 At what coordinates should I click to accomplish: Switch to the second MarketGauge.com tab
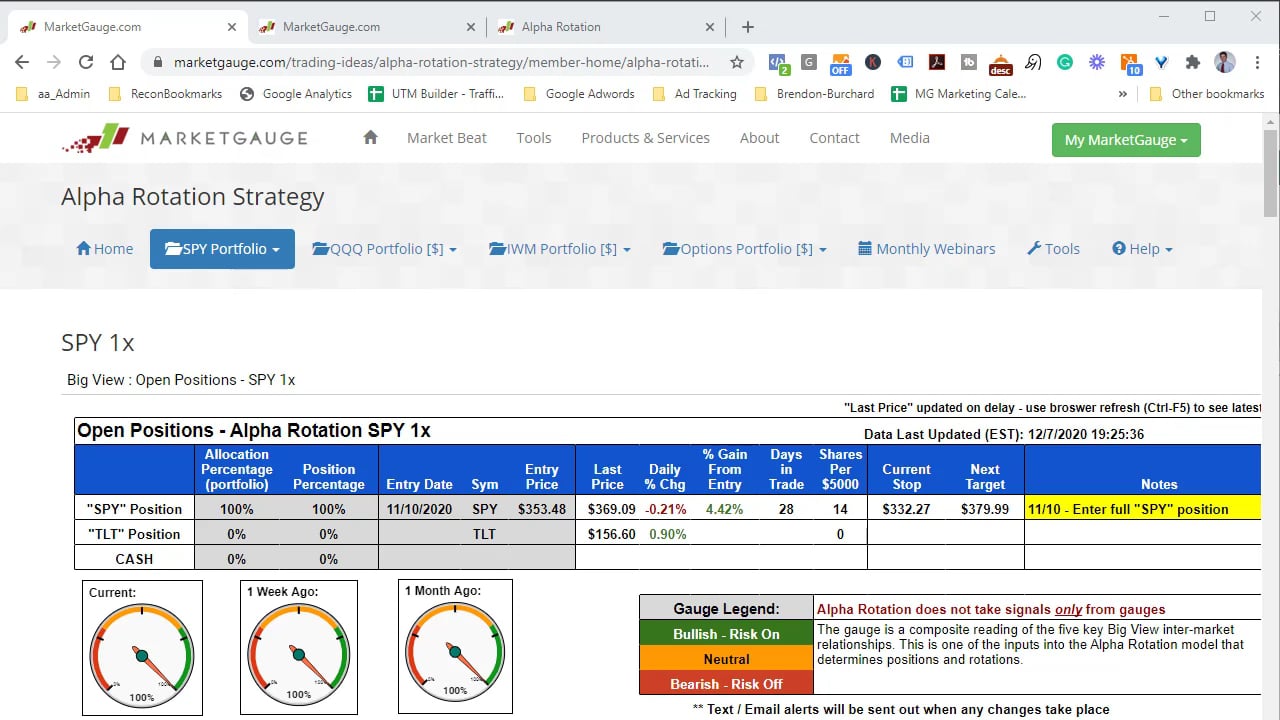click(x=366, y=27)
